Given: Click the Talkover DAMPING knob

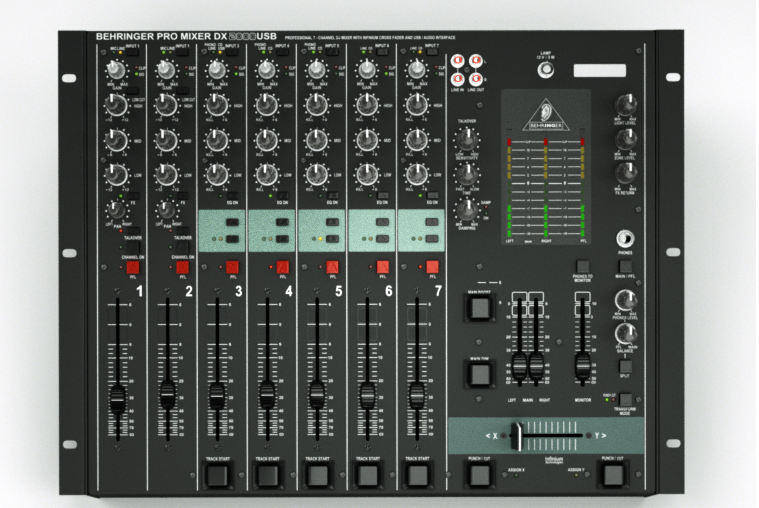Looking at the screenshot, I should click(467, 209).
